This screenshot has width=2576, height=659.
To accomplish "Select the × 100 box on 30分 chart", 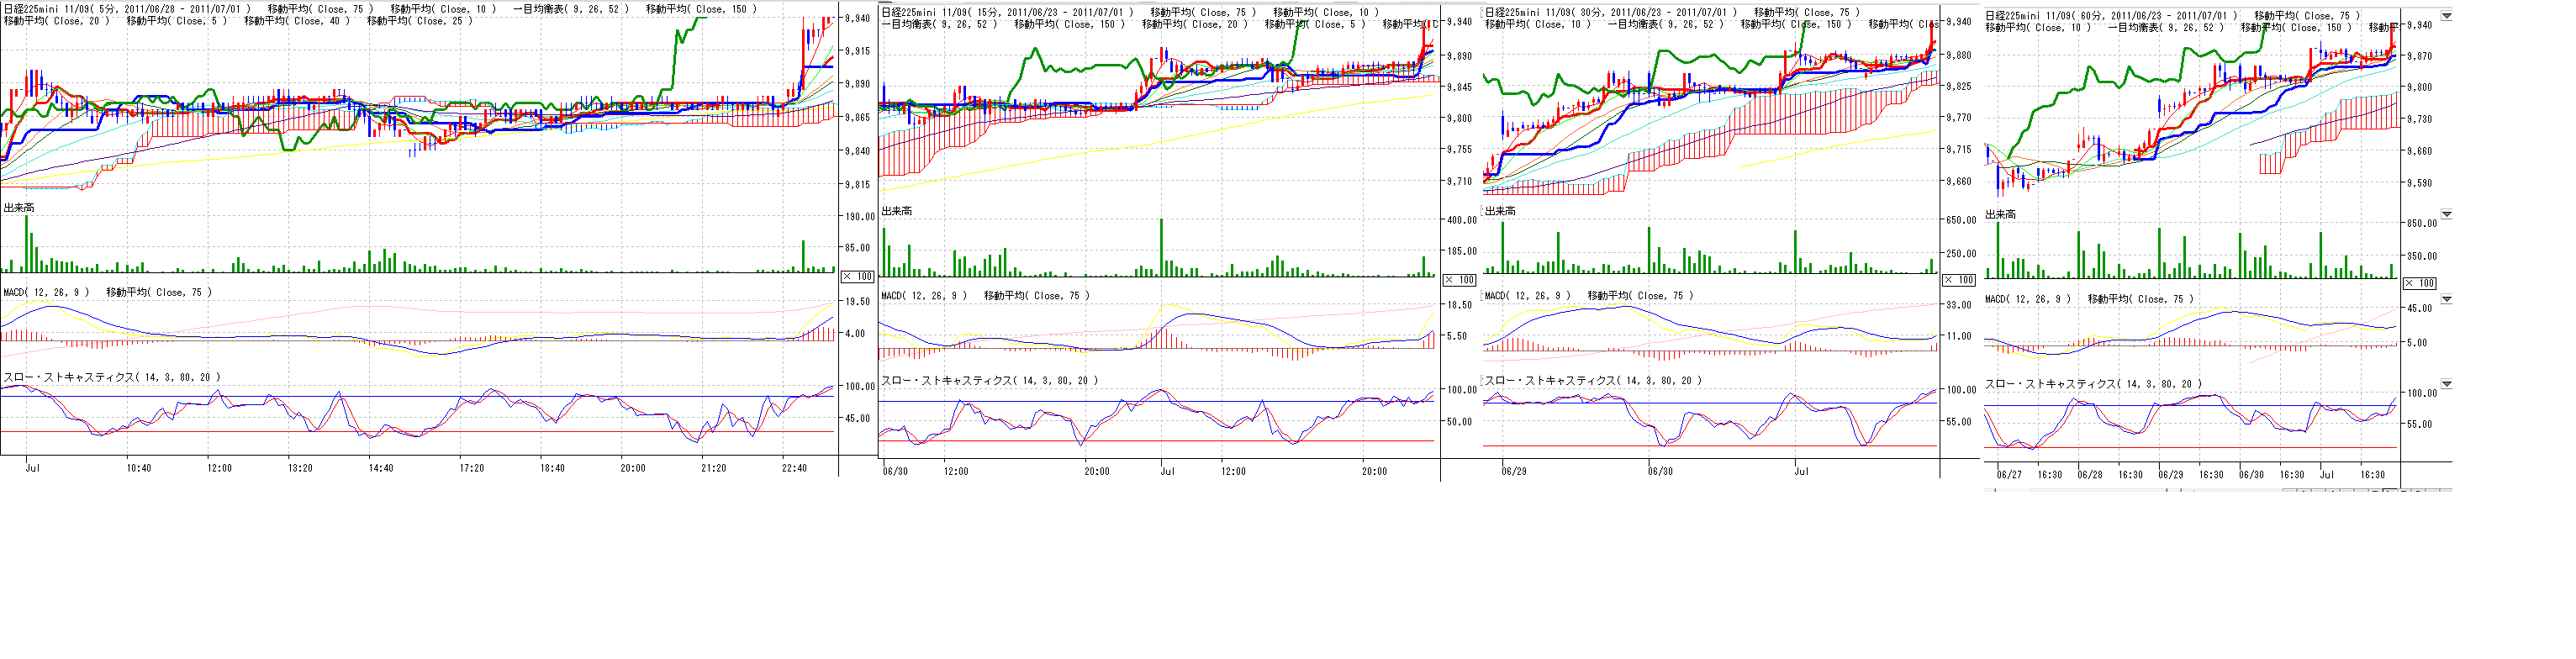I will 1958,280.
